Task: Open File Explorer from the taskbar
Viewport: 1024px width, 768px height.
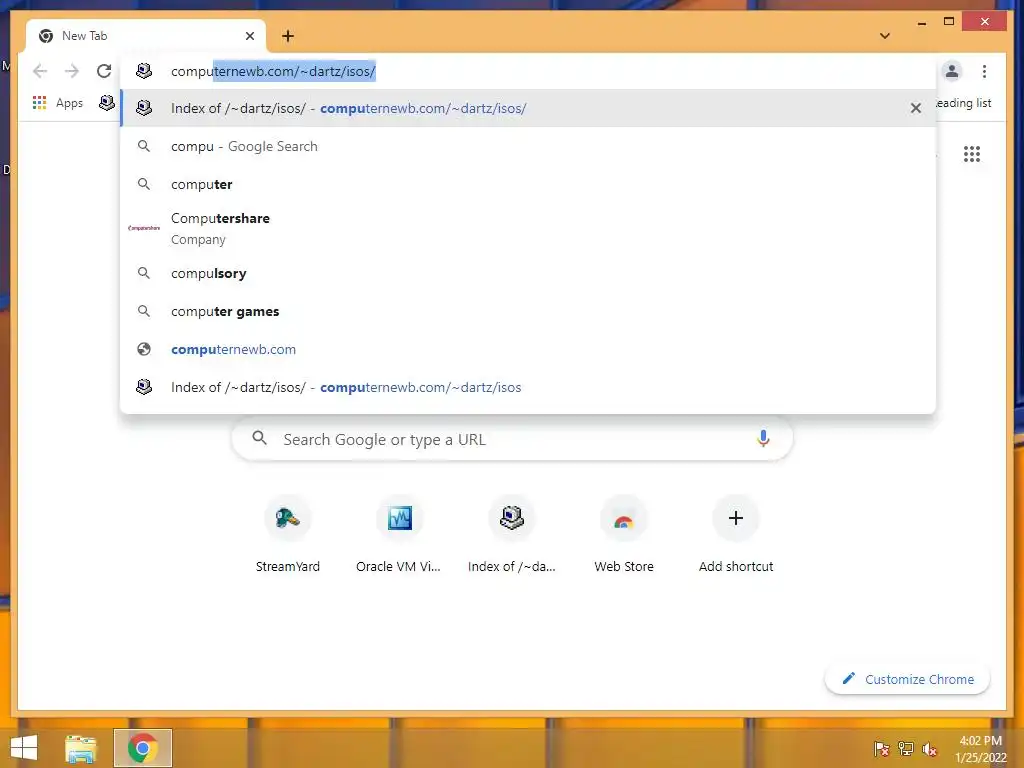Action: point(81,748)
